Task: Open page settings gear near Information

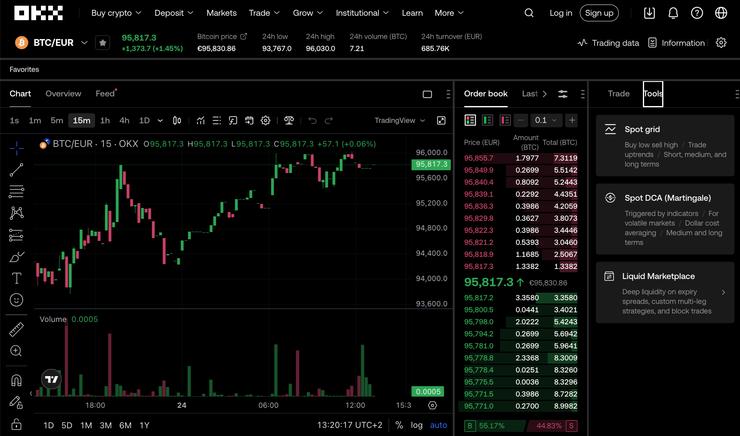Action: pos(721,42)
